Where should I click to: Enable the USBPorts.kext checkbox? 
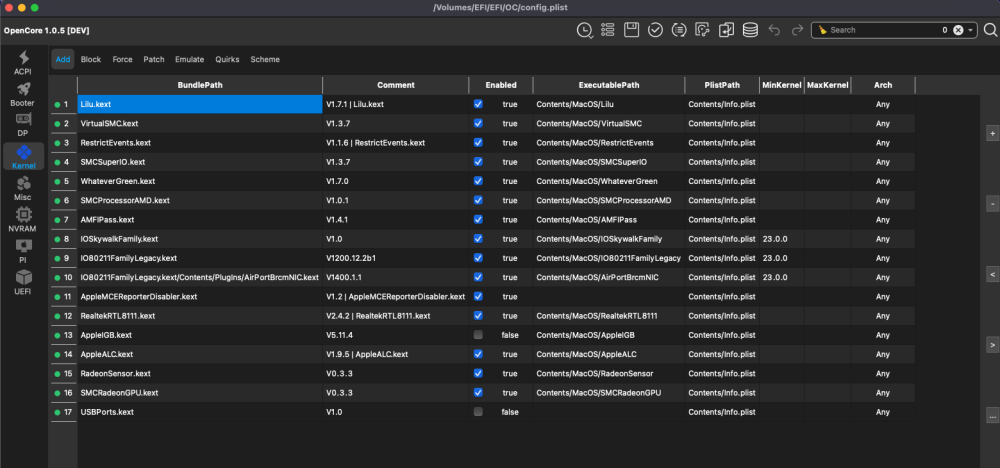(x=478, y=412)
